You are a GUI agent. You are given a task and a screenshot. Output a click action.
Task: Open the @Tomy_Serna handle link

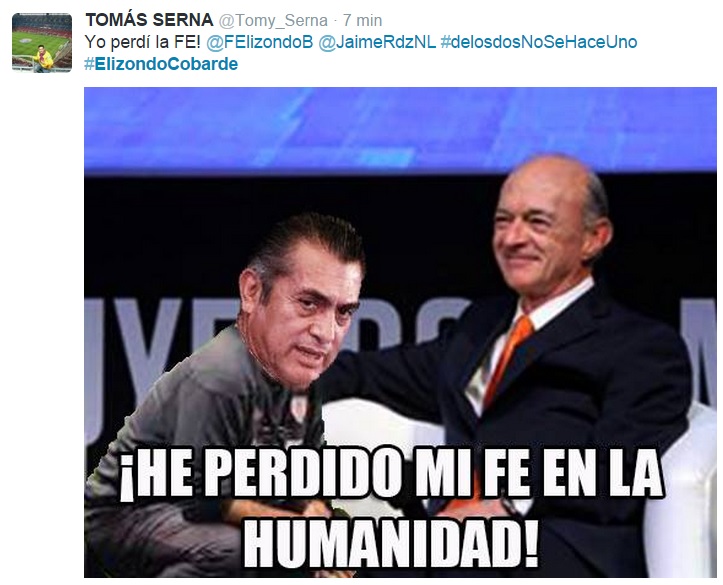(x=273, y=21)
